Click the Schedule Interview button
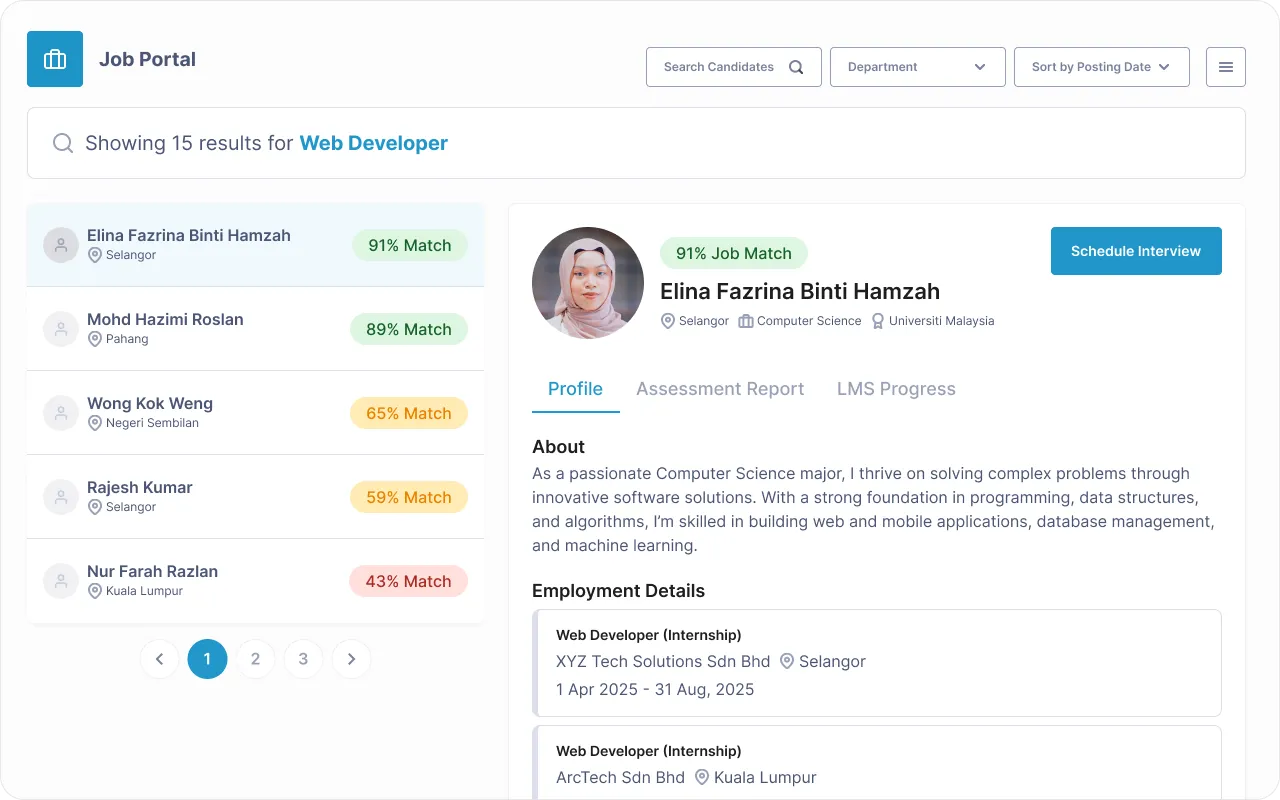This screenshot has width=1280, height=800. click(x=1136, y=251)
